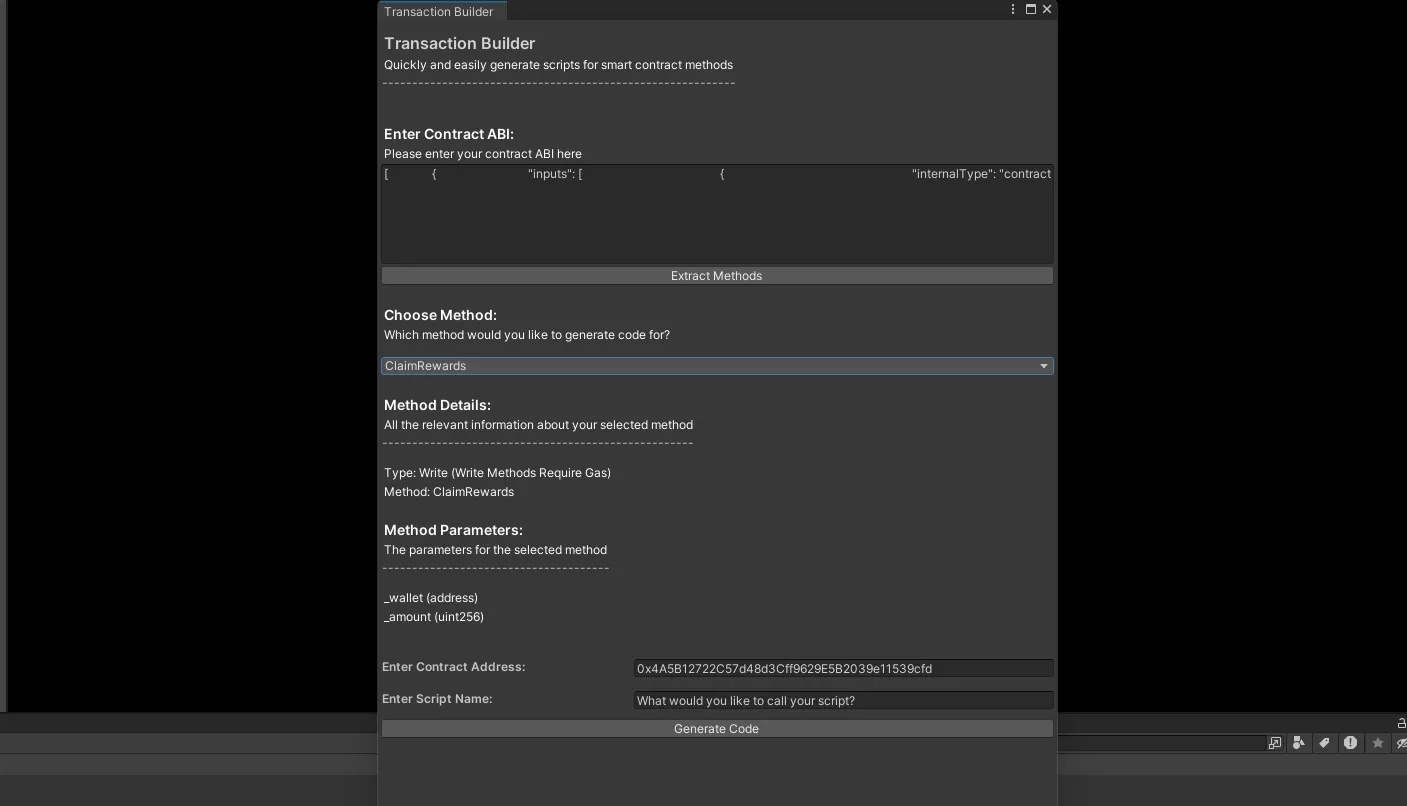
Task: Toggle the ClaimRewards method selector highlight
Action: 716,365
